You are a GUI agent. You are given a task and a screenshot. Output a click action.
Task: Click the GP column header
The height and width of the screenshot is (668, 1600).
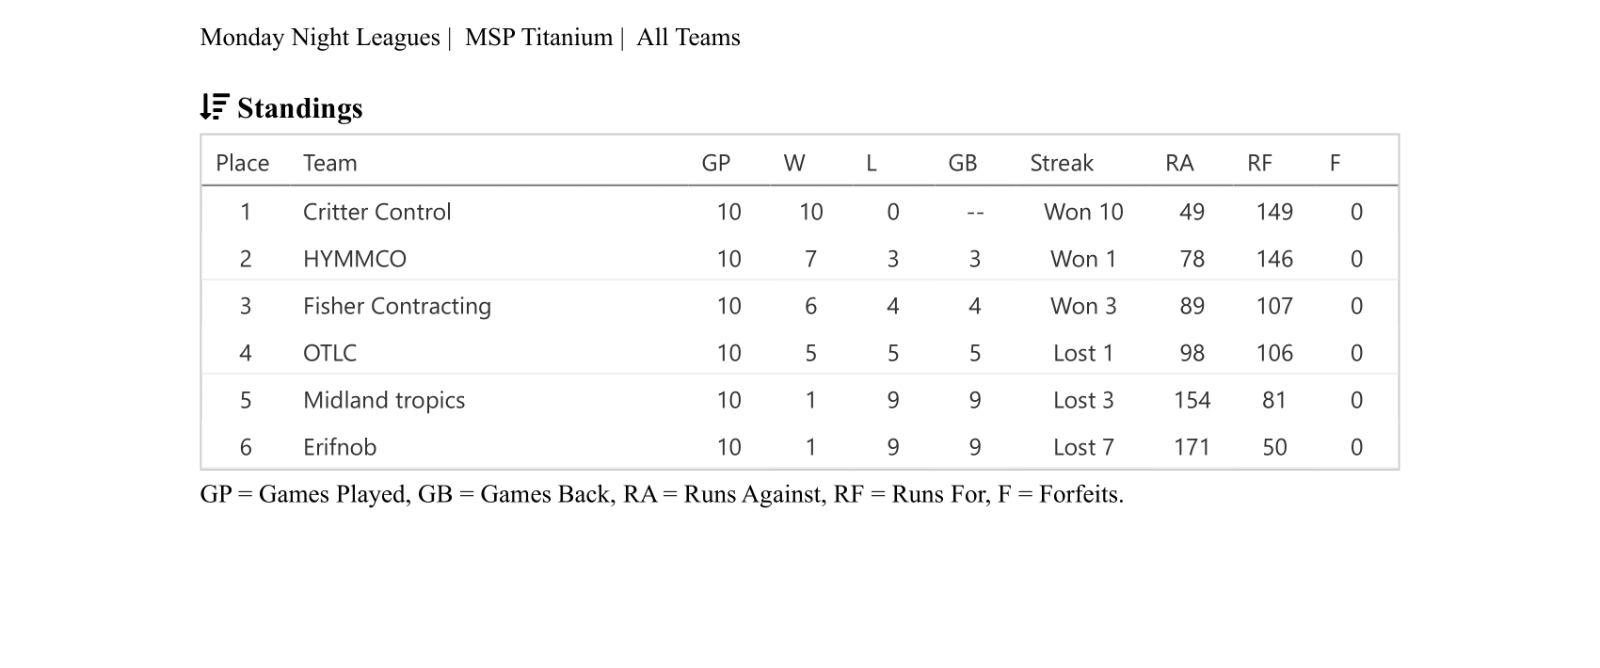pyautogui.click(x=716, y=163)
